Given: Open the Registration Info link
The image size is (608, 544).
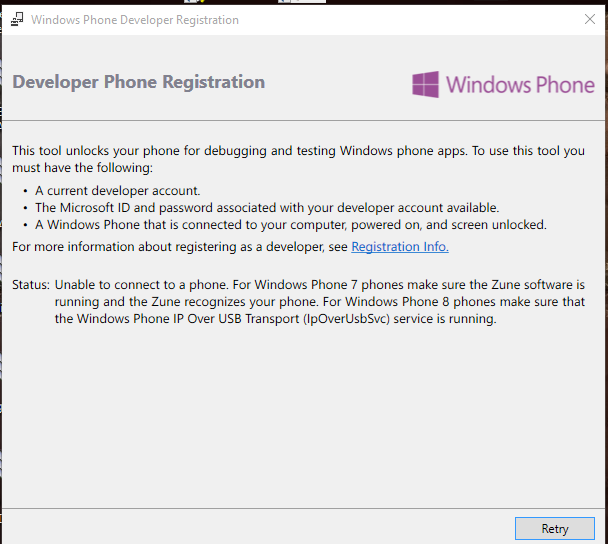Looking at the screenshot, I should 400,247.
